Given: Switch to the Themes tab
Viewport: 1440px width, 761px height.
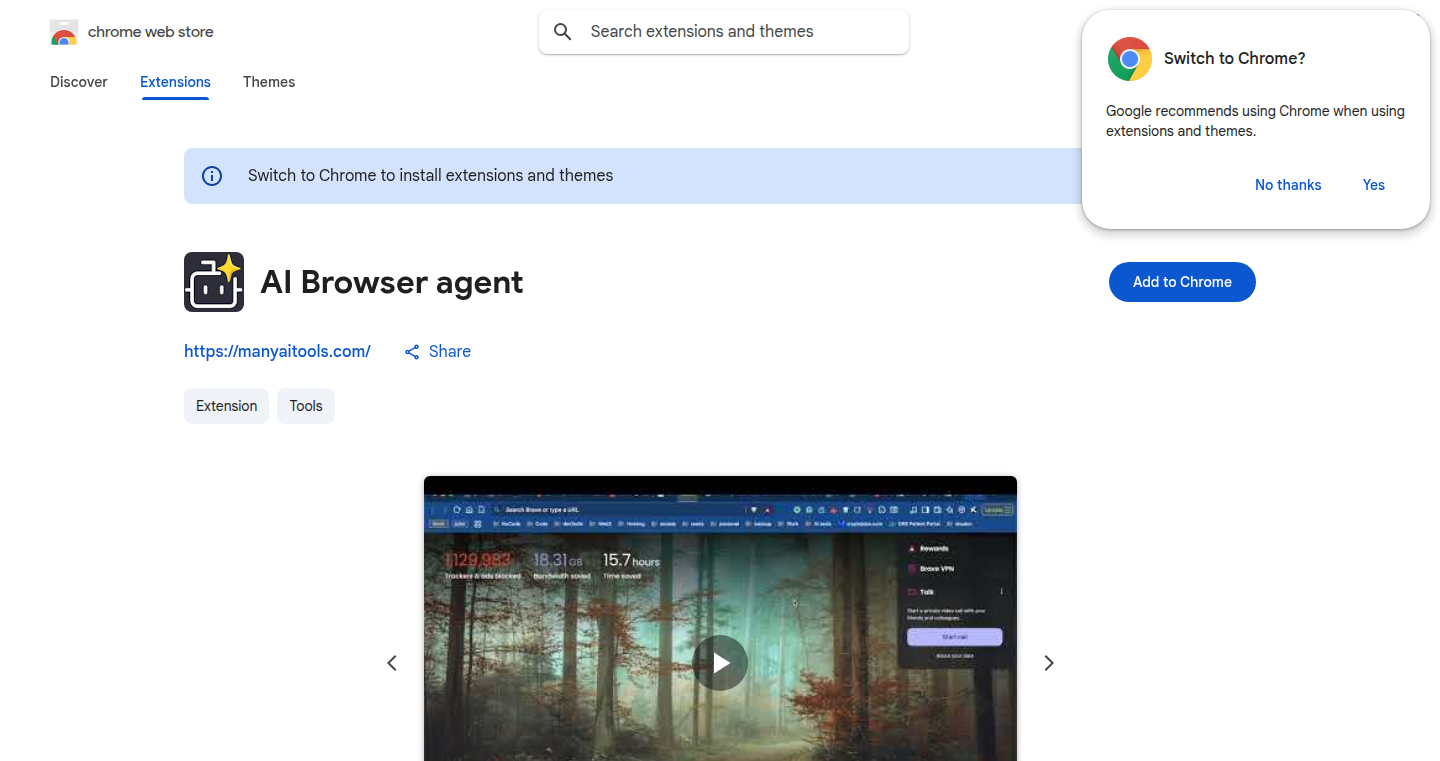Looking at the screenshot, I should [269, 82].
